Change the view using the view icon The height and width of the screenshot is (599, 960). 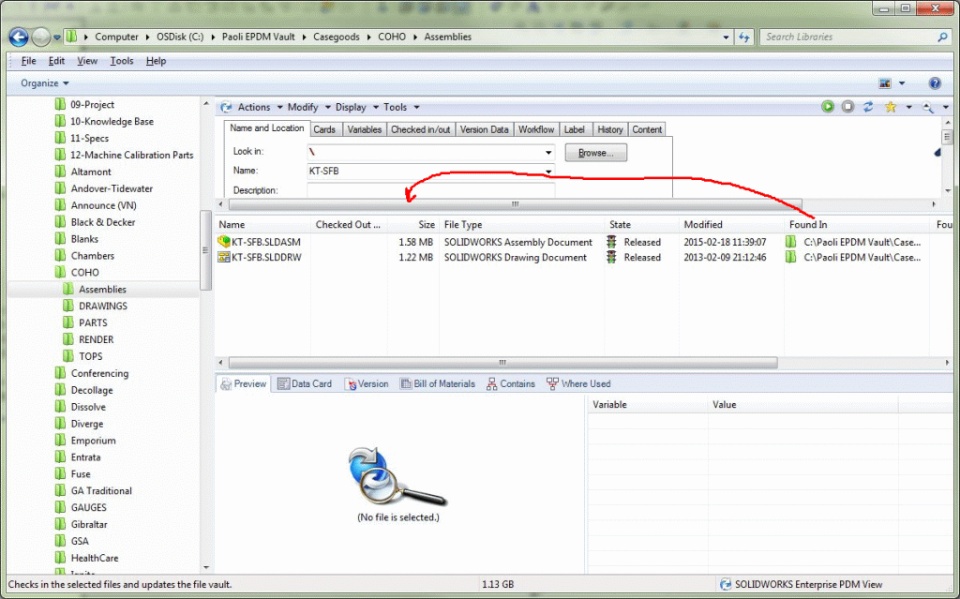(885, 83)
